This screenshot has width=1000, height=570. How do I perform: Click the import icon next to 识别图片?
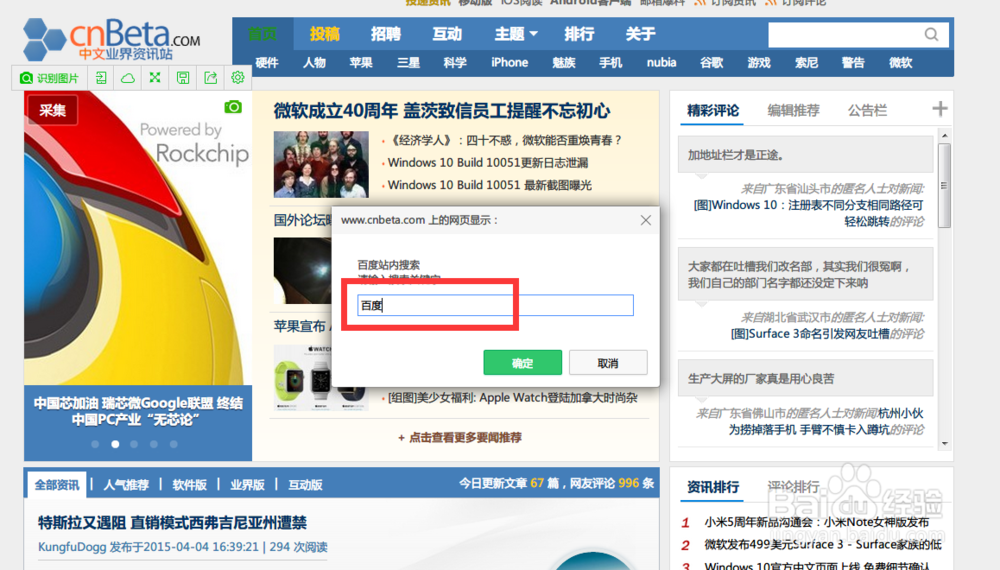tap(101, 78)
